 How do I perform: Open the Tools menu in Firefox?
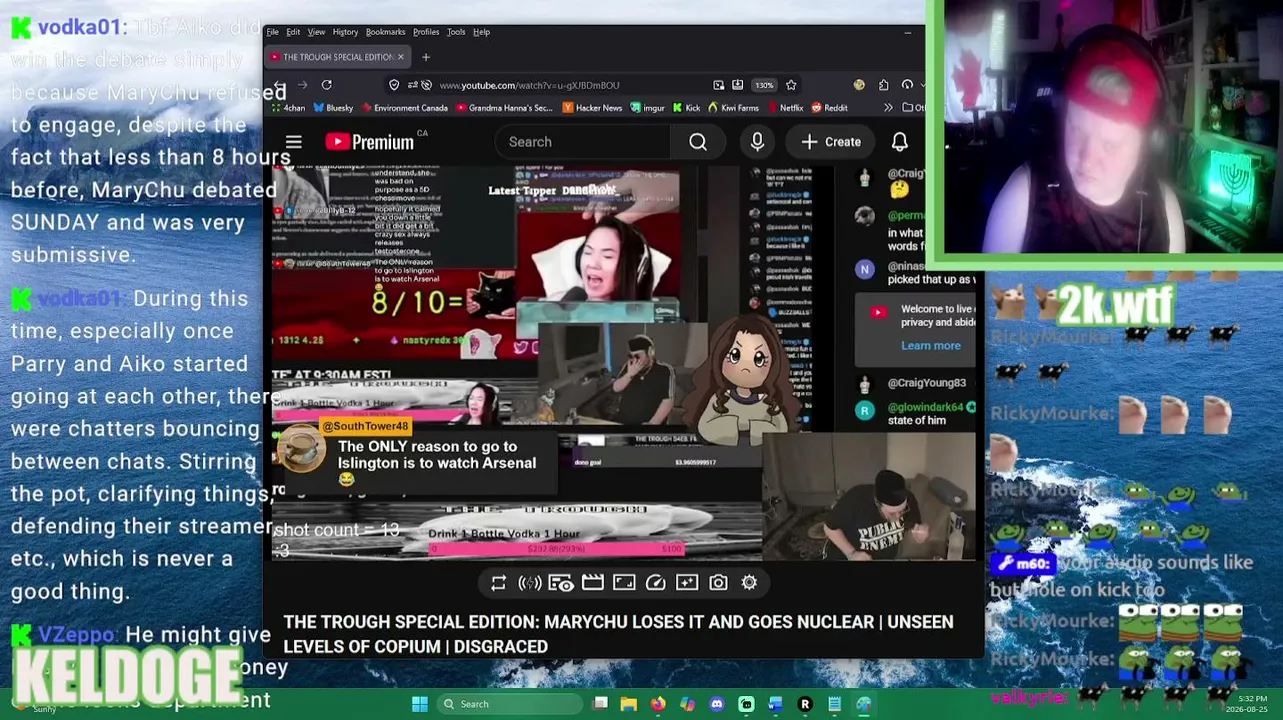pyautogui.click(x=456, y=32)
